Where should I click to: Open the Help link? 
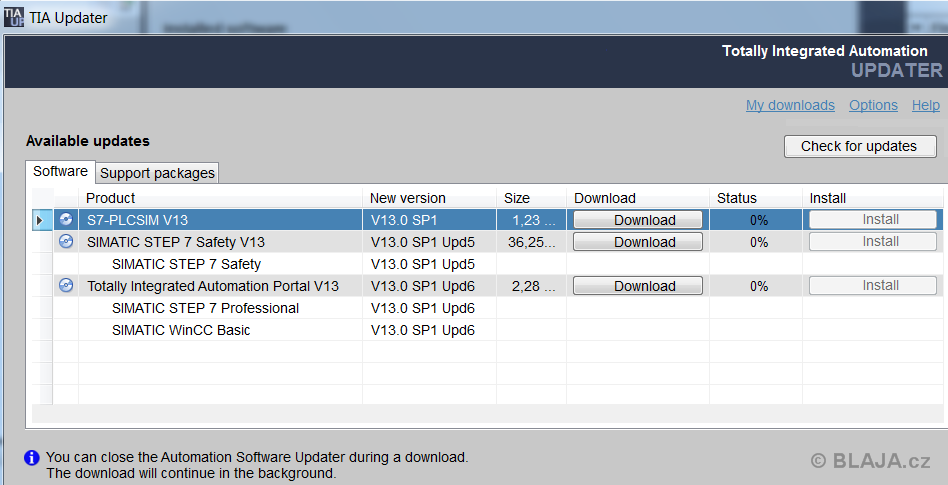926,105
